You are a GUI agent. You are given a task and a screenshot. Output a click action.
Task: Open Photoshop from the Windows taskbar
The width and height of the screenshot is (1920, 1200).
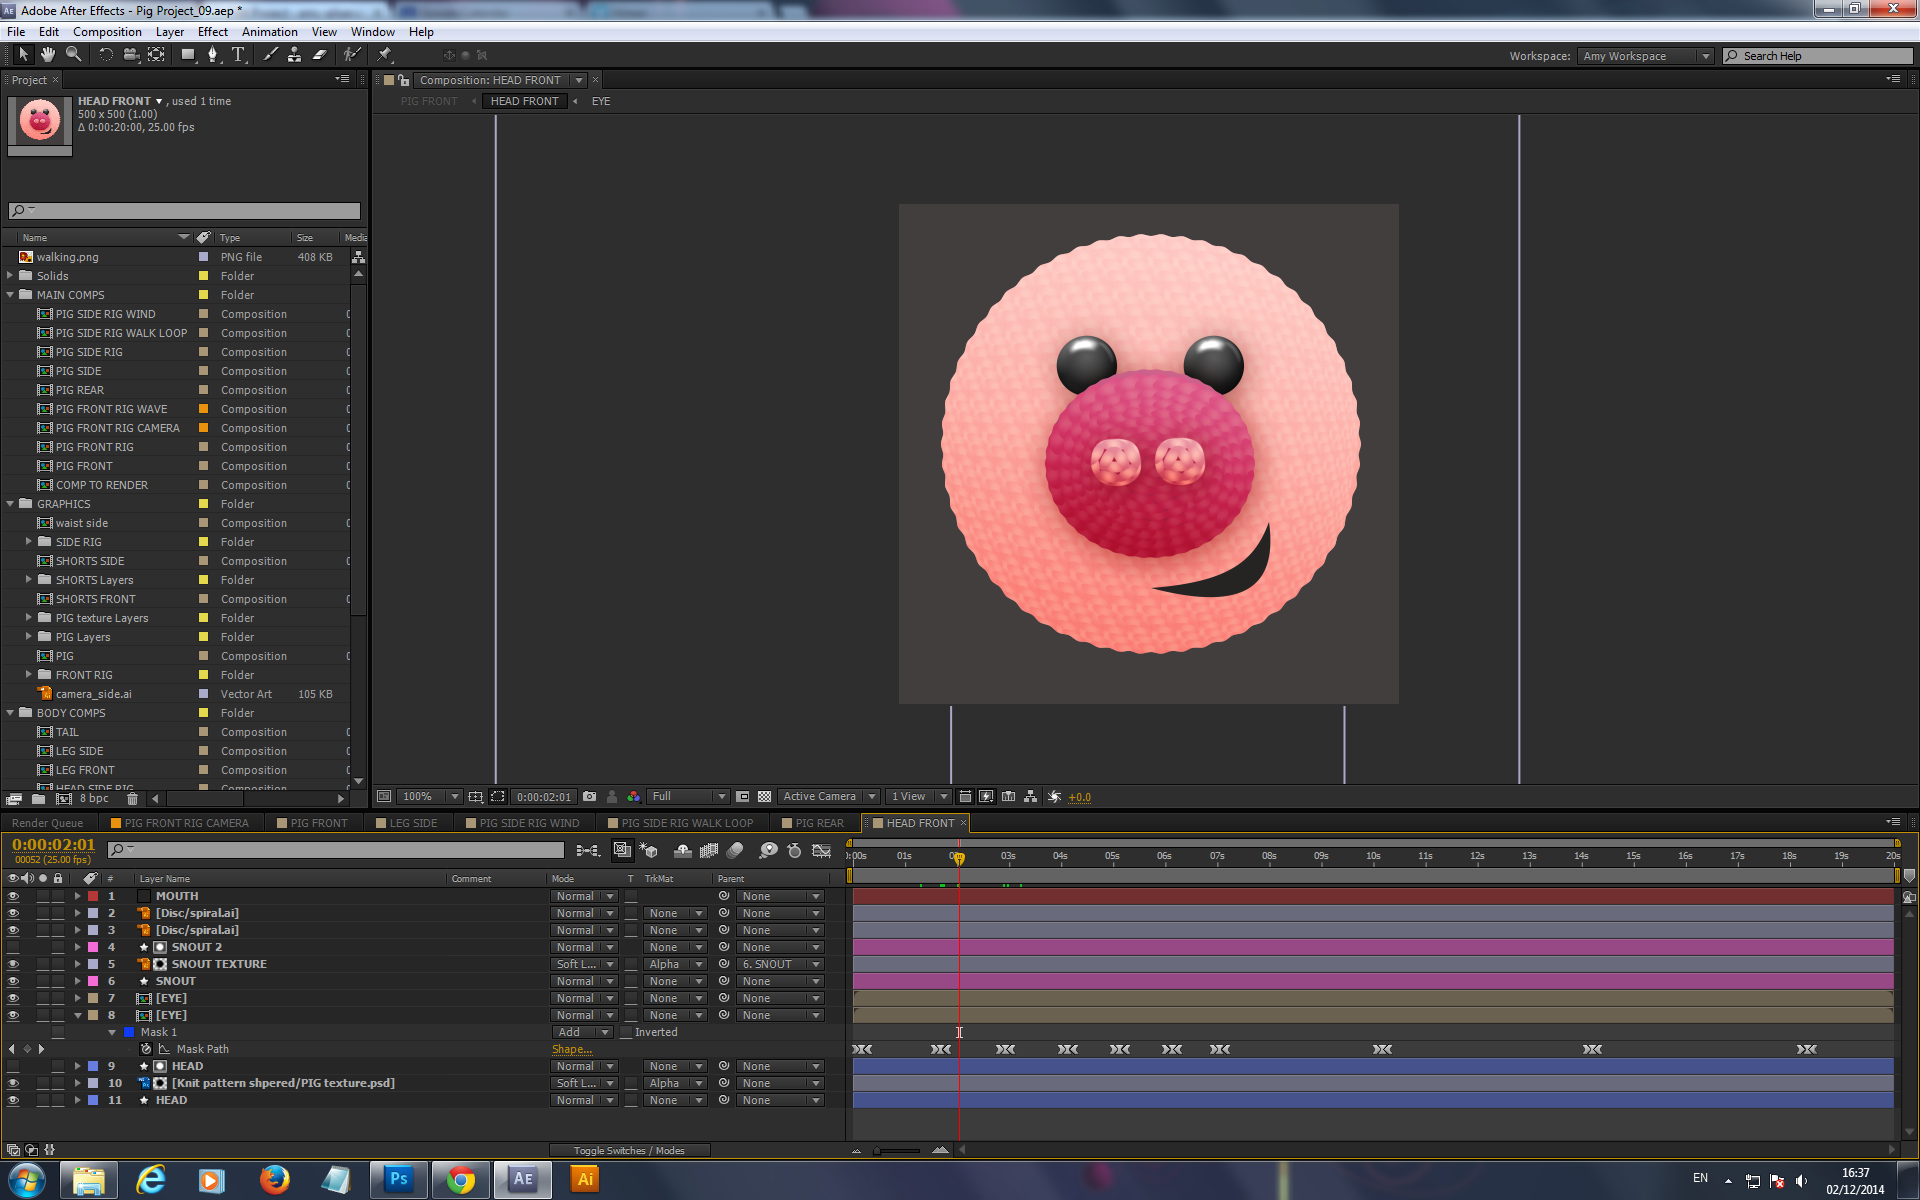398,1179
